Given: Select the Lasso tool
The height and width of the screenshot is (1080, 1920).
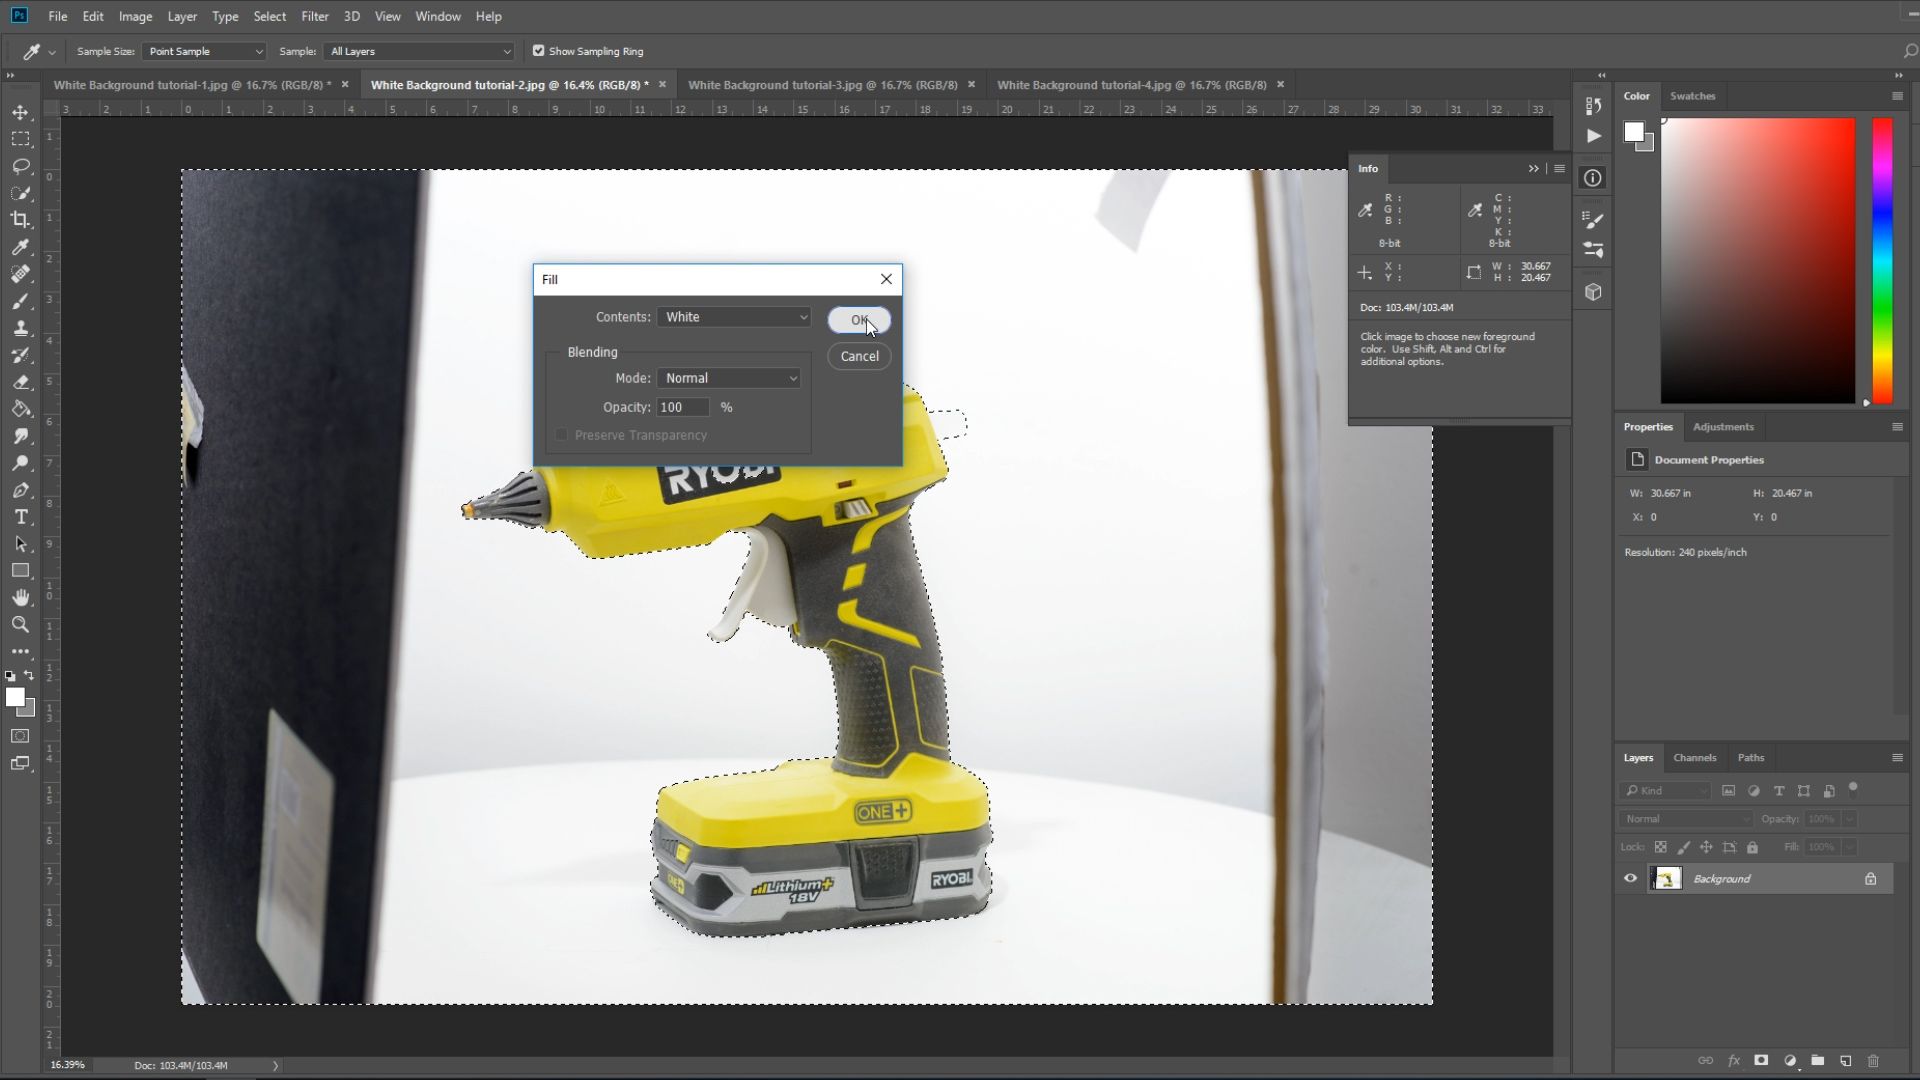Looking at the screenshot, I should (x=20, y=167).
